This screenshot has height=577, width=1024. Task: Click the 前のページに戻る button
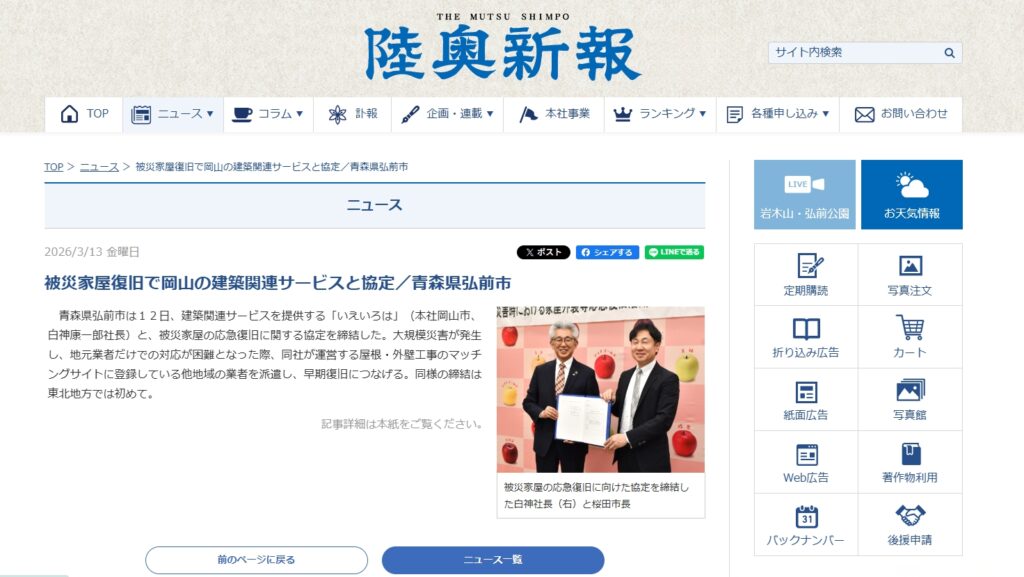click(x=257, y=560)
